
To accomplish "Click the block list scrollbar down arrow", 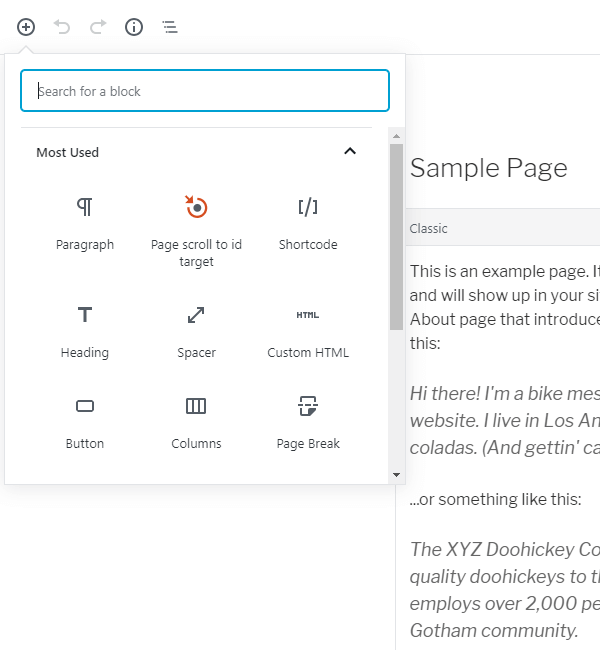I will click(x=396, y=475).
